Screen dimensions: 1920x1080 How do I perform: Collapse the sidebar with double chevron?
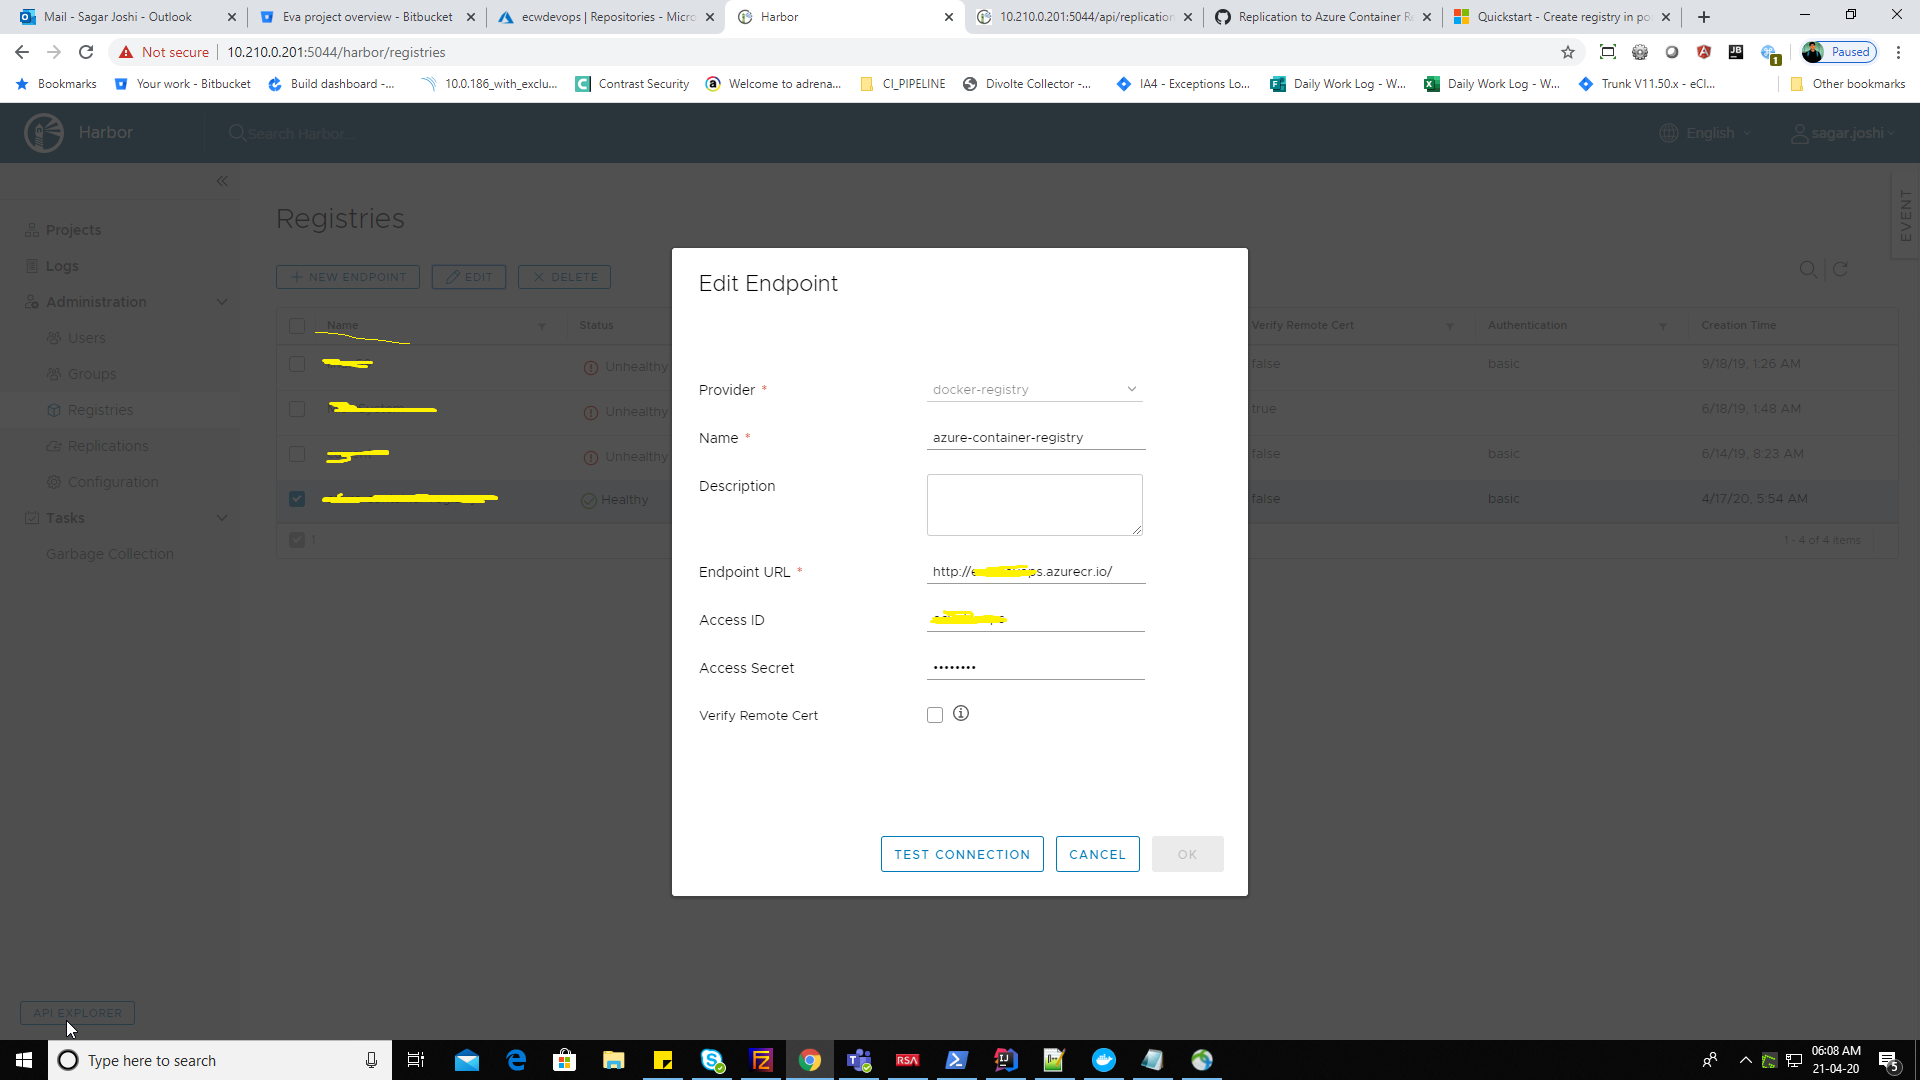222,181
